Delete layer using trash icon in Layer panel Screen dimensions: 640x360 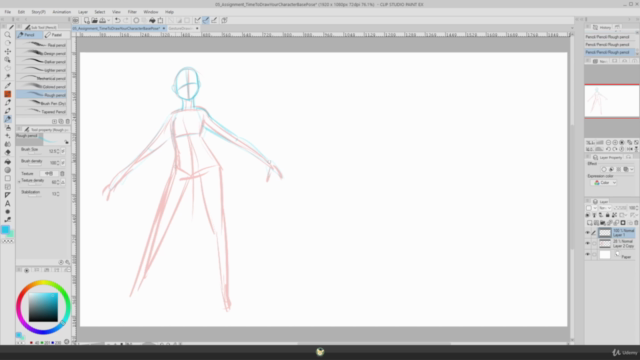tap(636, 223)
